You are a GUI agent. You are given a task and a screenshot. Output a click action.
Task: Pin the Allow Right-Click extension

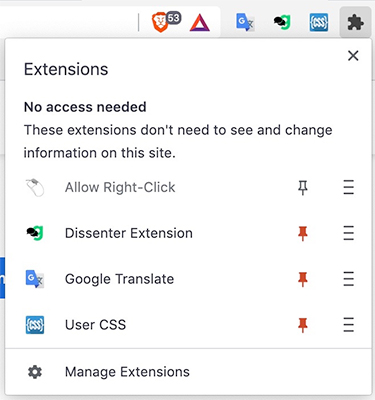(303, 187)
